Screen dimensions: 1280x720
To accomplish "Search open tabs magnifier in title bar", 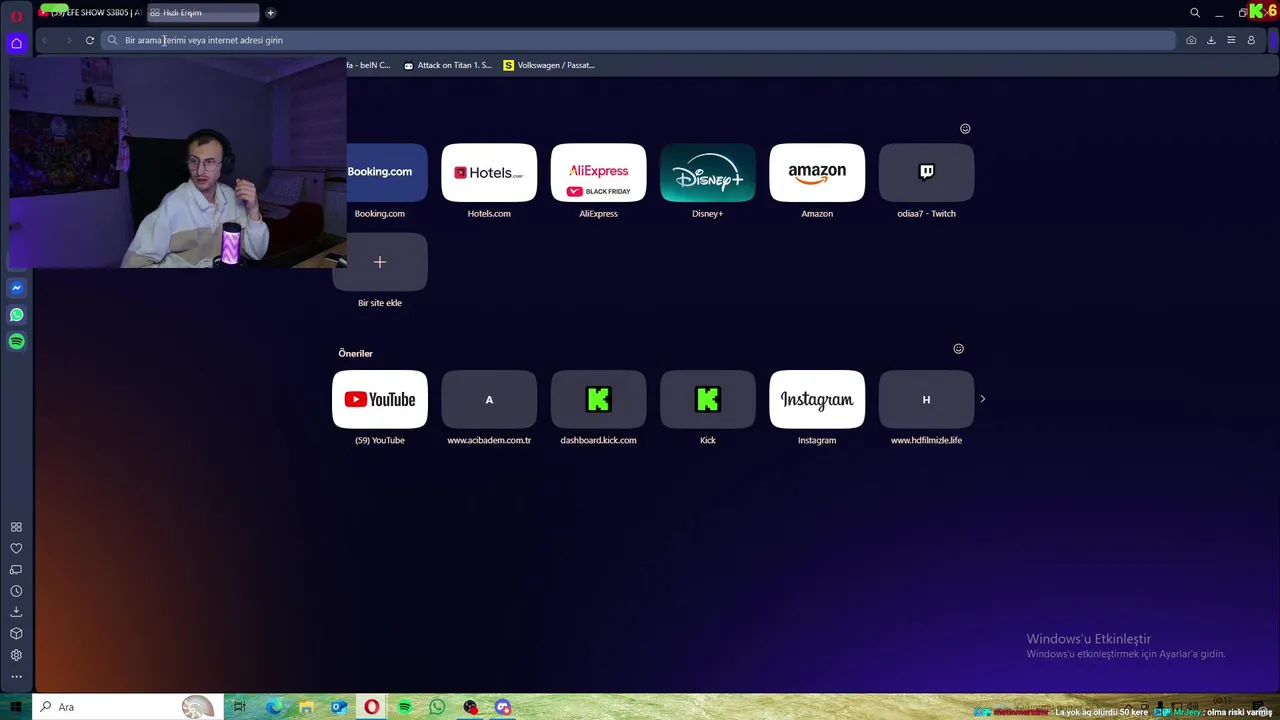I will click(1194, 13).
